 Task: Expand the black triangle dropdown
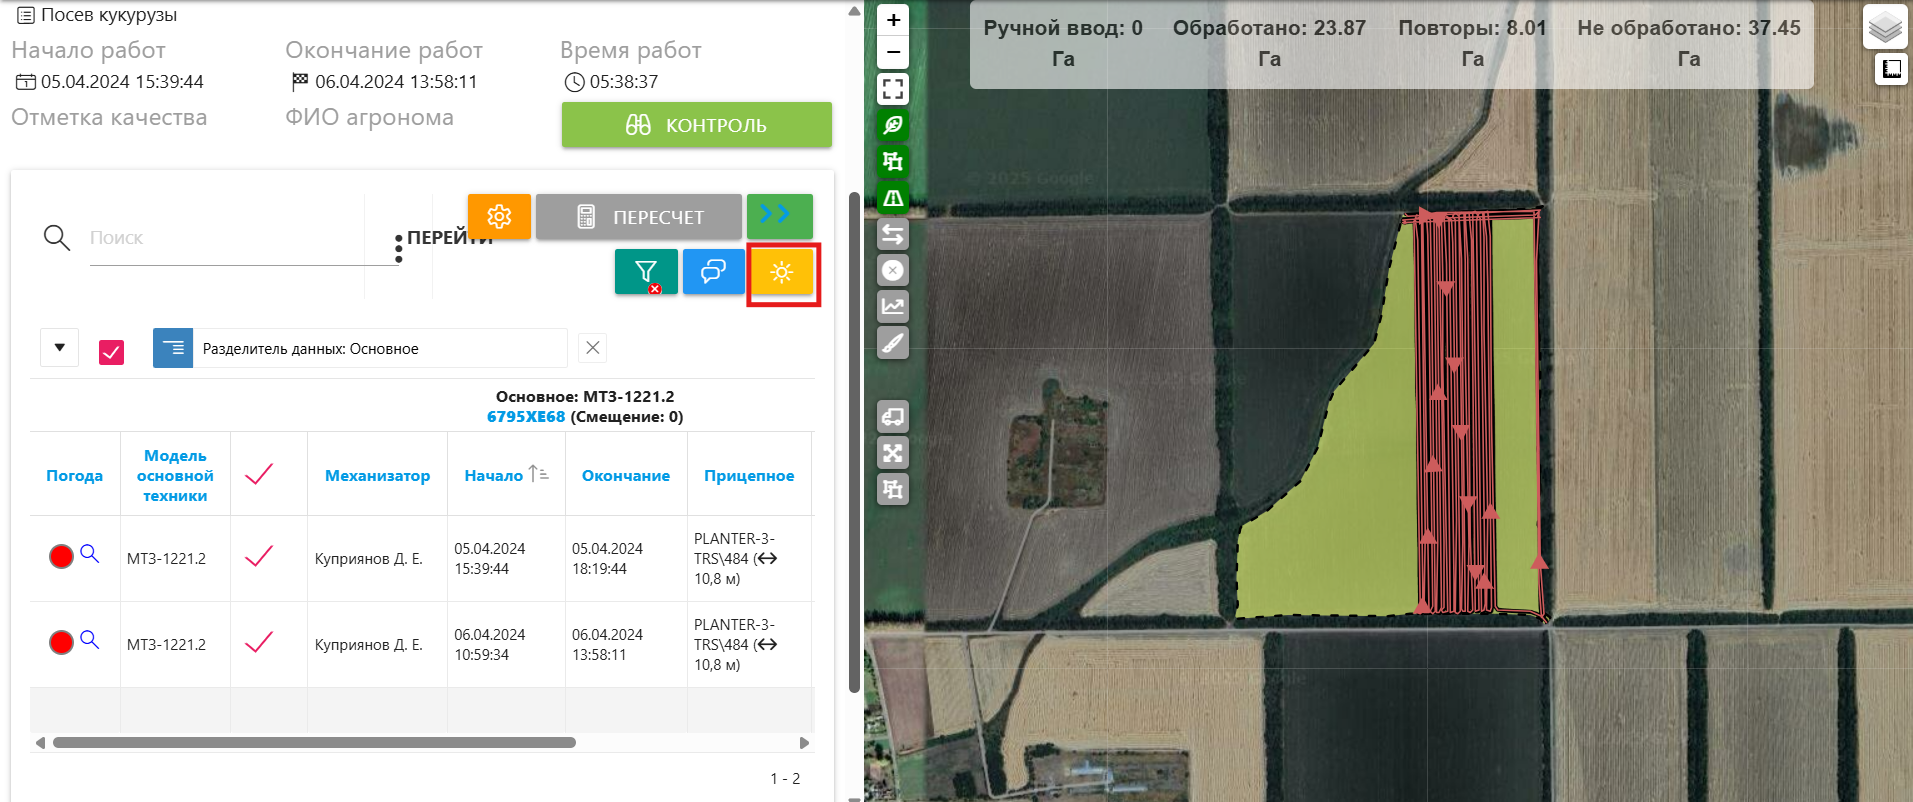point(60,348)
